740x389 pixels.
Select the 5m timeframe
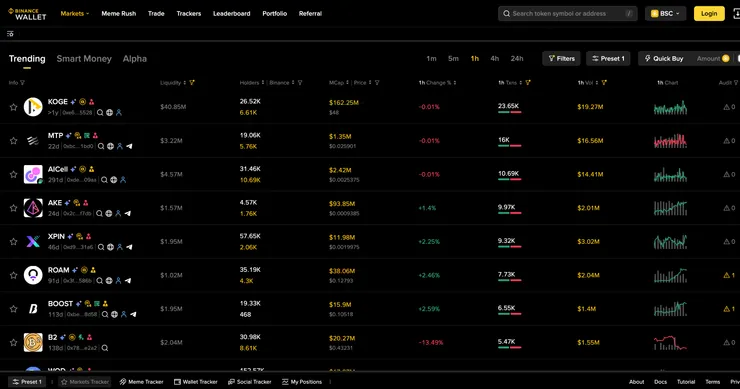[453, 59]
